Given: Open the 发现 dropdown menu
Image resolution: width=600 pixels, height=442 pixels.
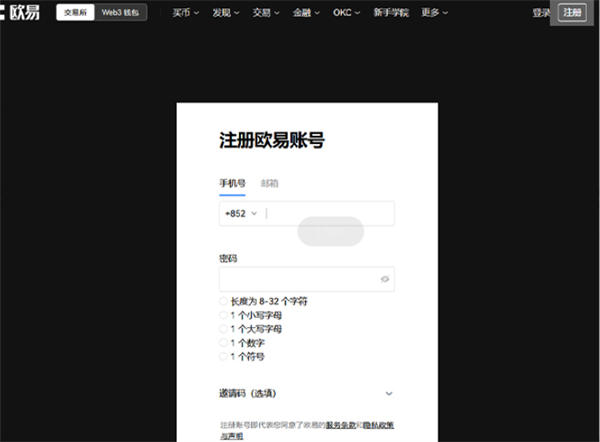Looking at the screenshot, I should tap(226, 13).
